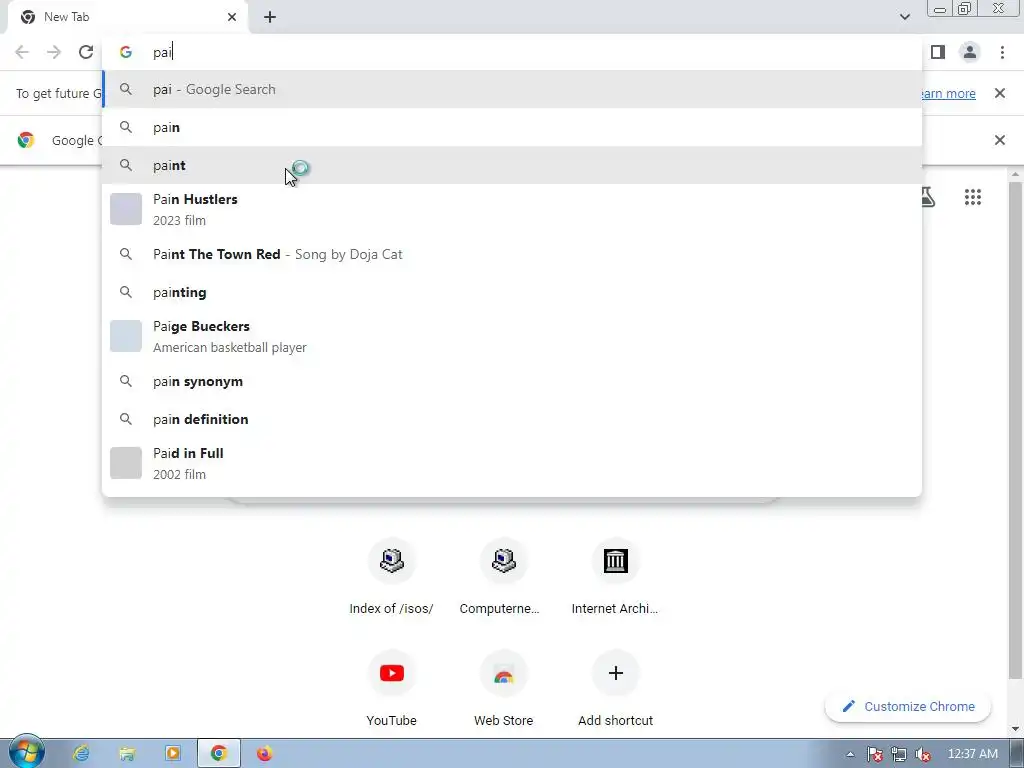Image resolution: width=1024 pixels, height=768 pixels.
Task: Choose the 'pain' suggestion
Action: point(512,127)
